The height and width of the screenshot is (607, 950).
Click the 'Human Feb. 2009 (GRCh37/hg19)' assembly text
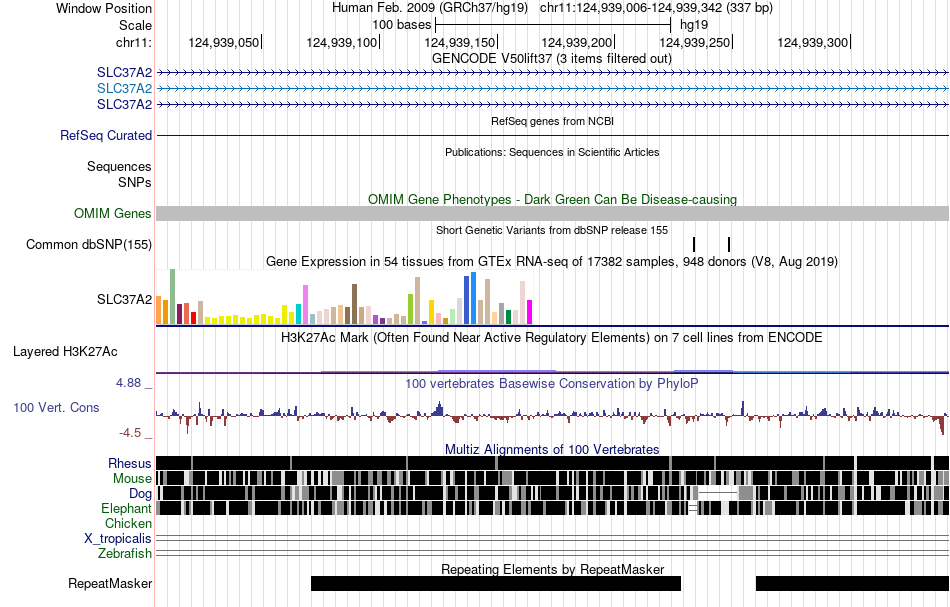(x=430, y=8)
